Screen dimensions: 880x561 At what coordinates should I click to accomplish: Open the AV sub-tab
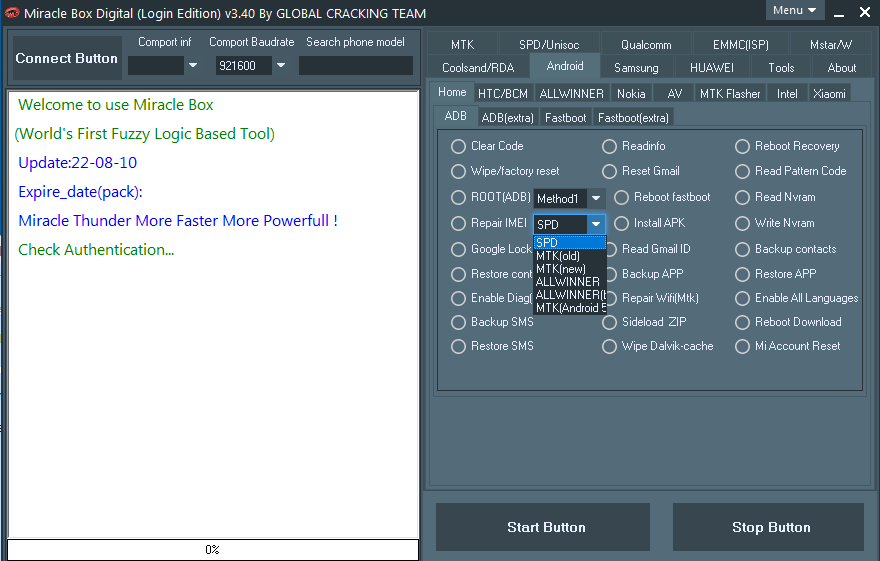pos(675,94)
